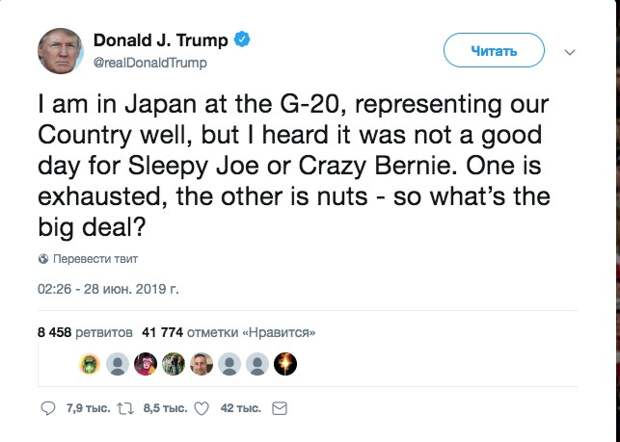Open the @realDonaldTrump handle
Image resolution: width=620 pixels, height=442 pixels.
tap(150, 63)
